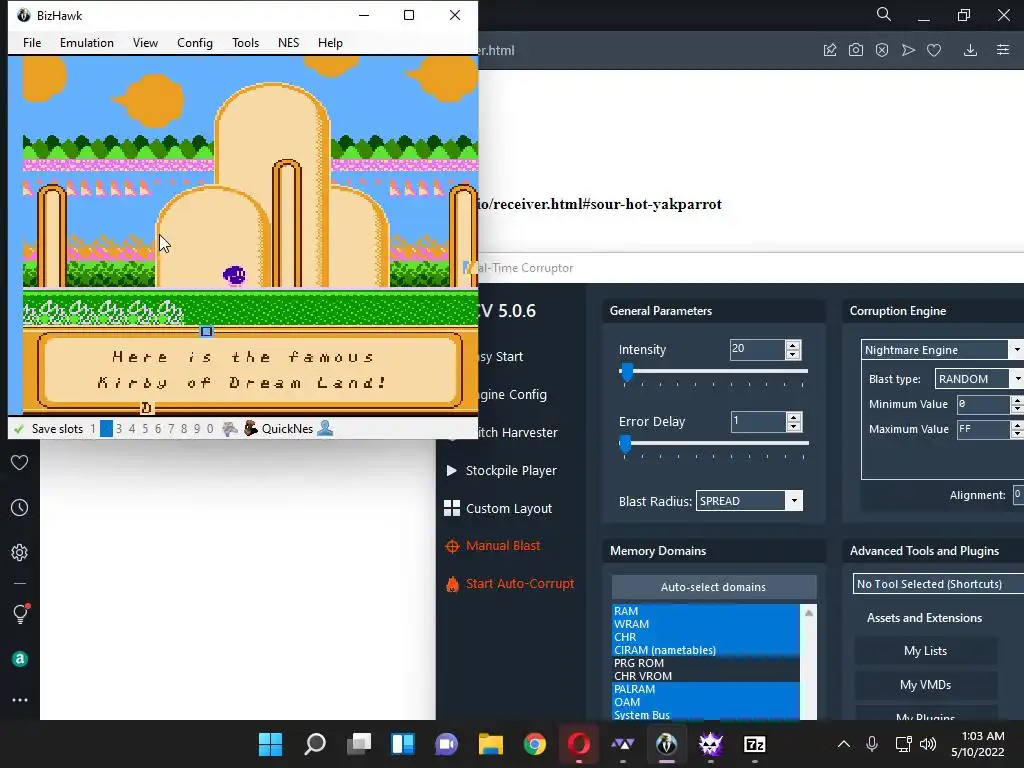Open Opera's downloads icon

pos(970,50)
